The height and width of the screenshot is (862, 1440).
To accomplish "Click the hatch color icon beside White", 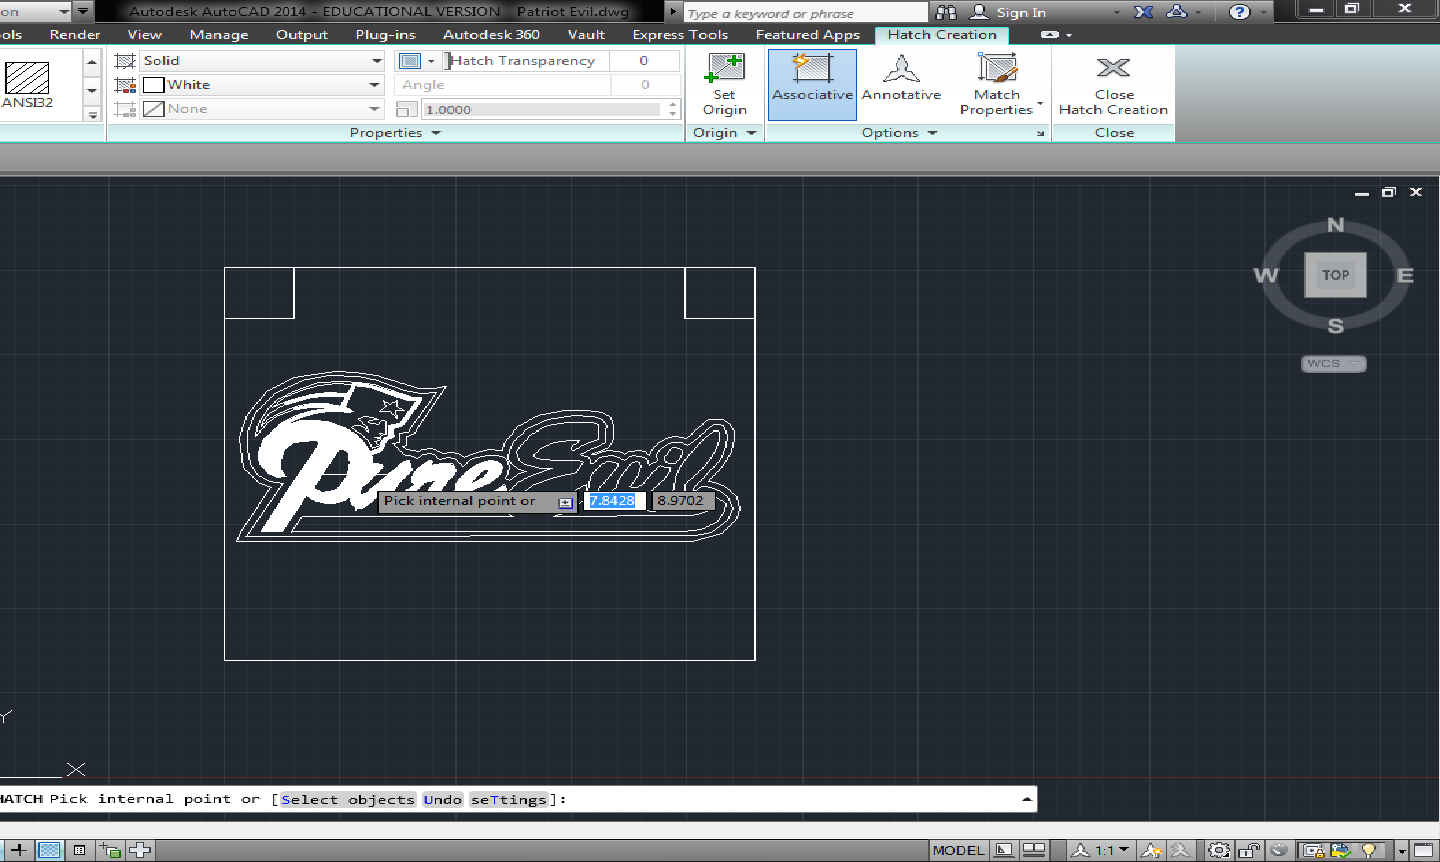I will tap(125, 85).
